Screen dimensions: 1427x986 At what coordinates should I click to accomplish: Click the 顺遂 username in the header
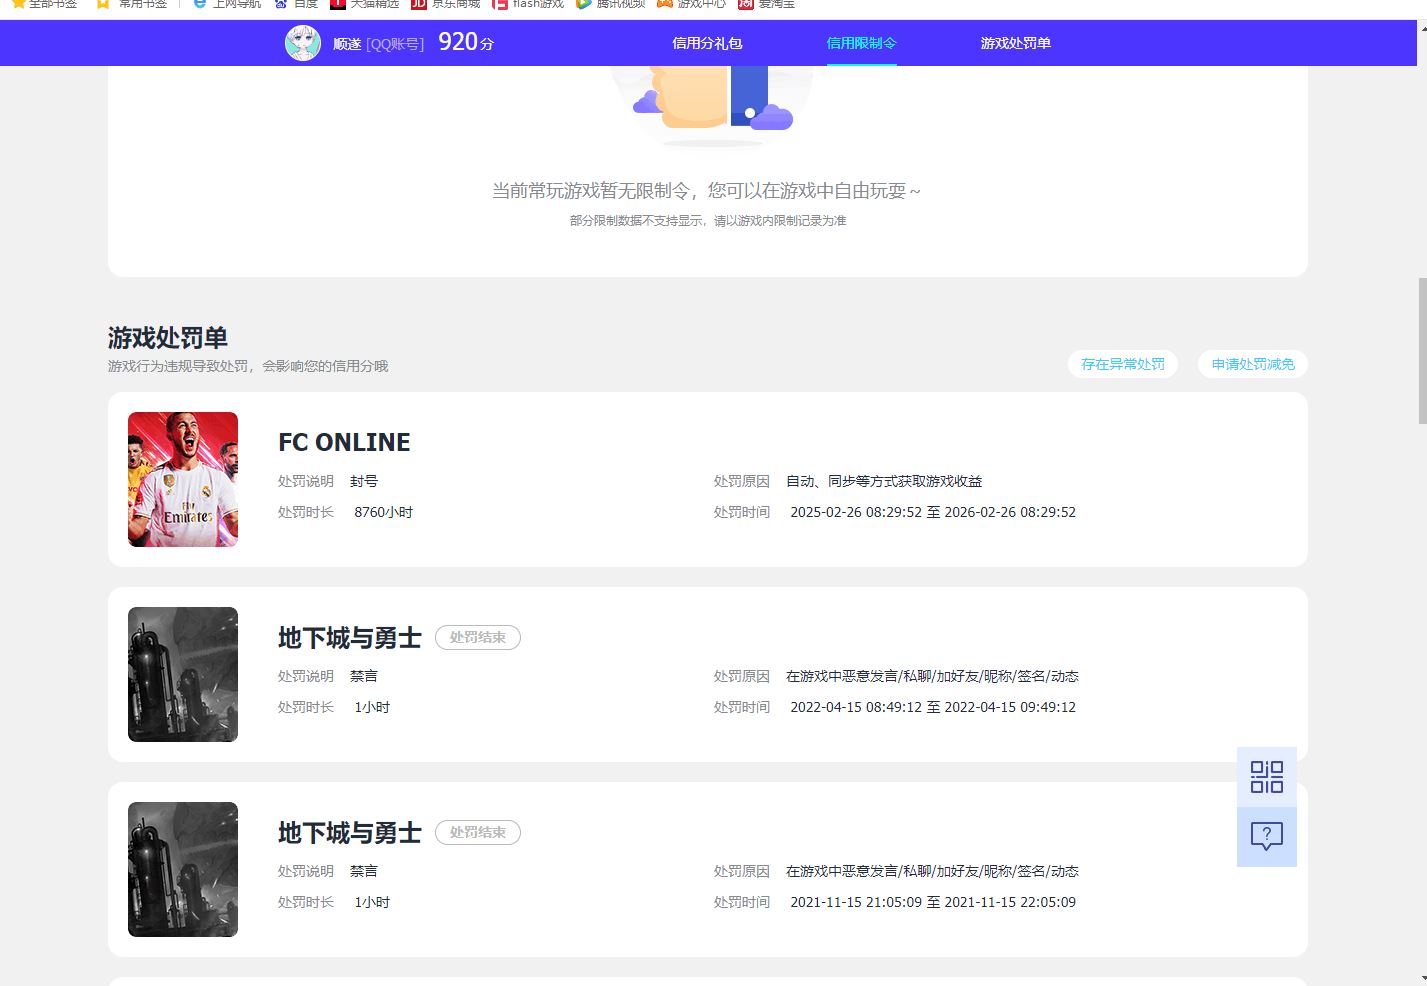tap(347, 44)
